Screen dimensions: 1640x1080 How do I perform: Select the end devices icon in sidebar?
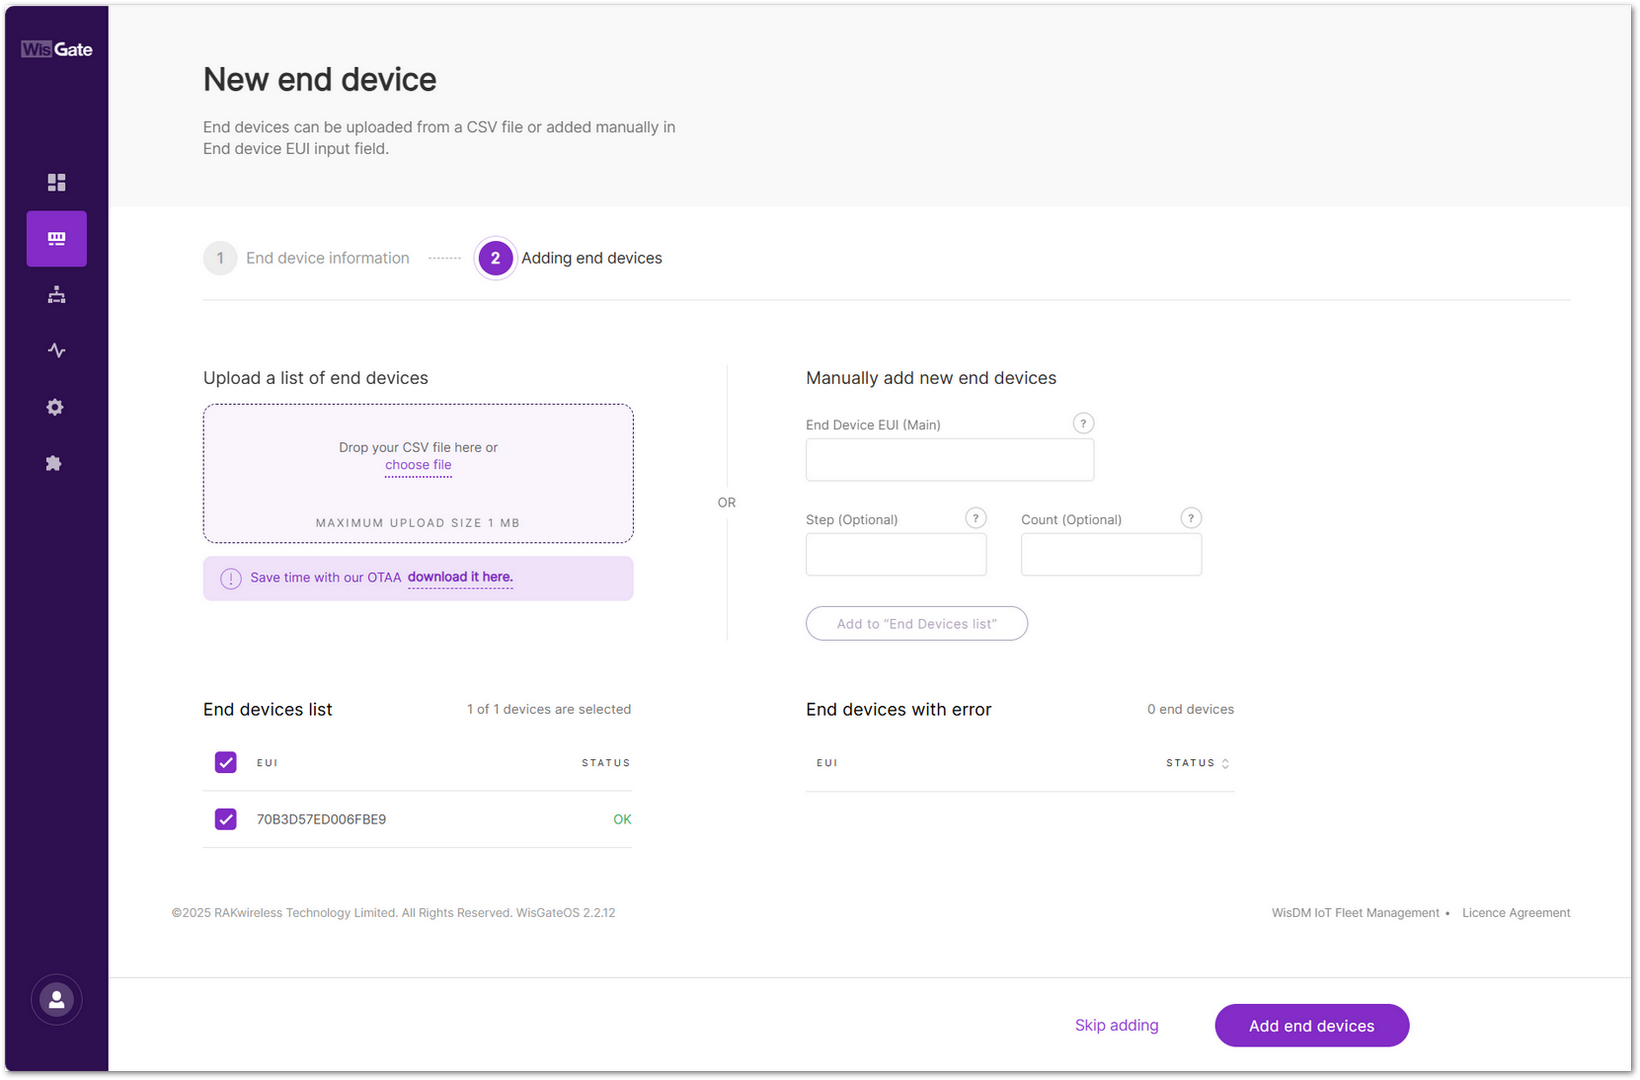pos(56,239)
